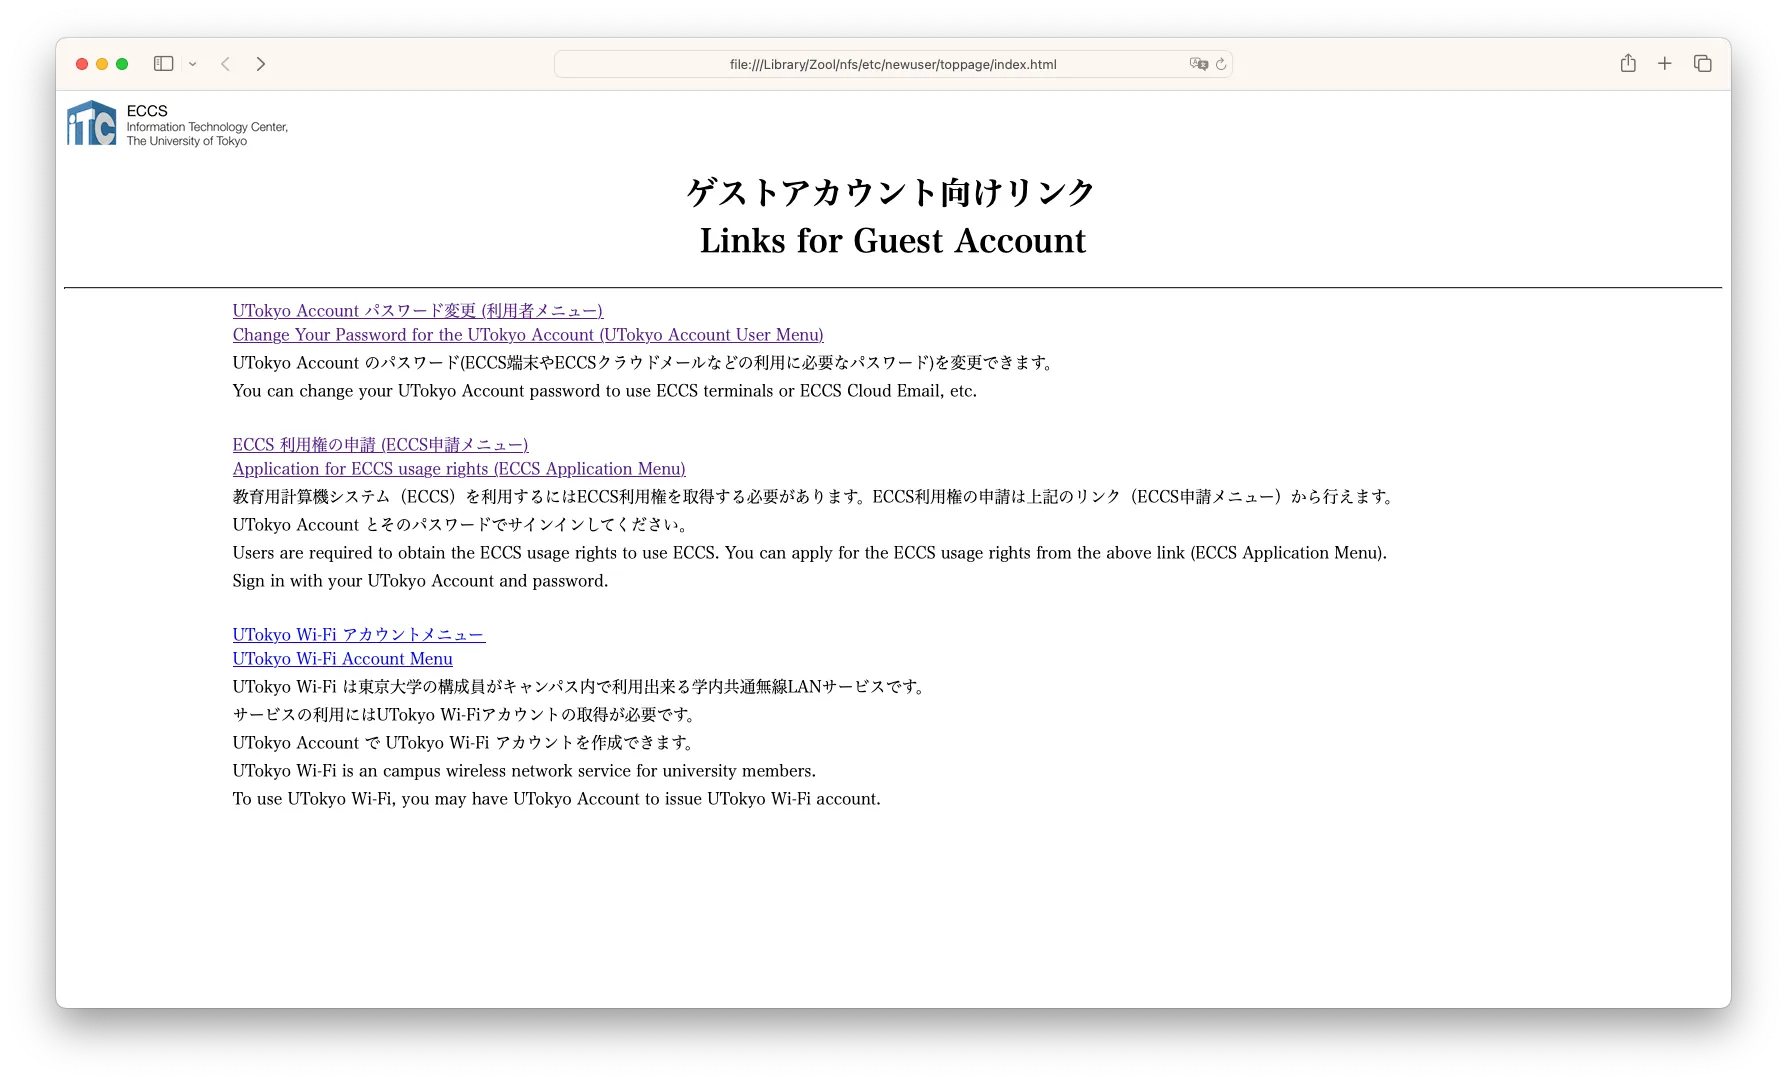The width and height of the screenshot is (1787, 1082).
Task: Minimize the Safari window
Action: click(x=102, y=64)
